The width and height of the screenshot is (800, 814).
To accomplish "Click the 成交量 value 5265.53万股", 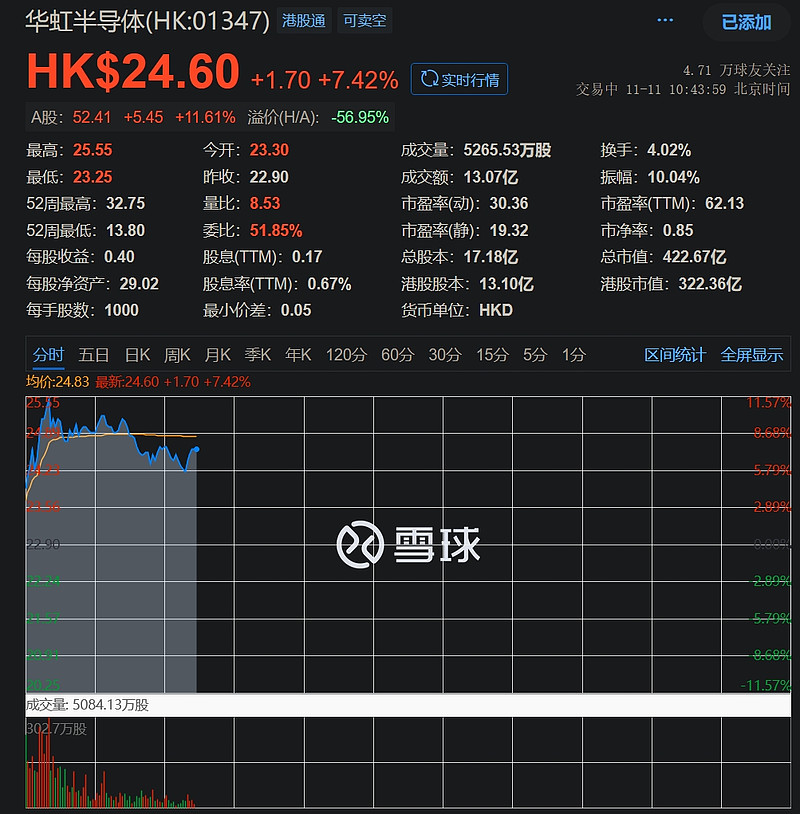I will [x=507, y=150].
